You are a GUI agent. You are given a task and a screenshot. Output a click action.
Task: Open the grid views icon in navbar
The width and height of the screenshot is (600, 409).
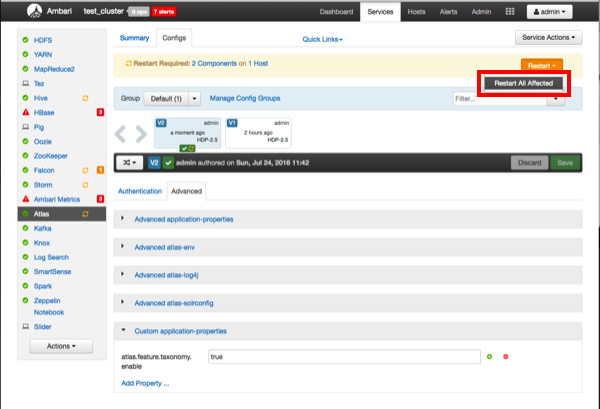click(x=510, y=11)
